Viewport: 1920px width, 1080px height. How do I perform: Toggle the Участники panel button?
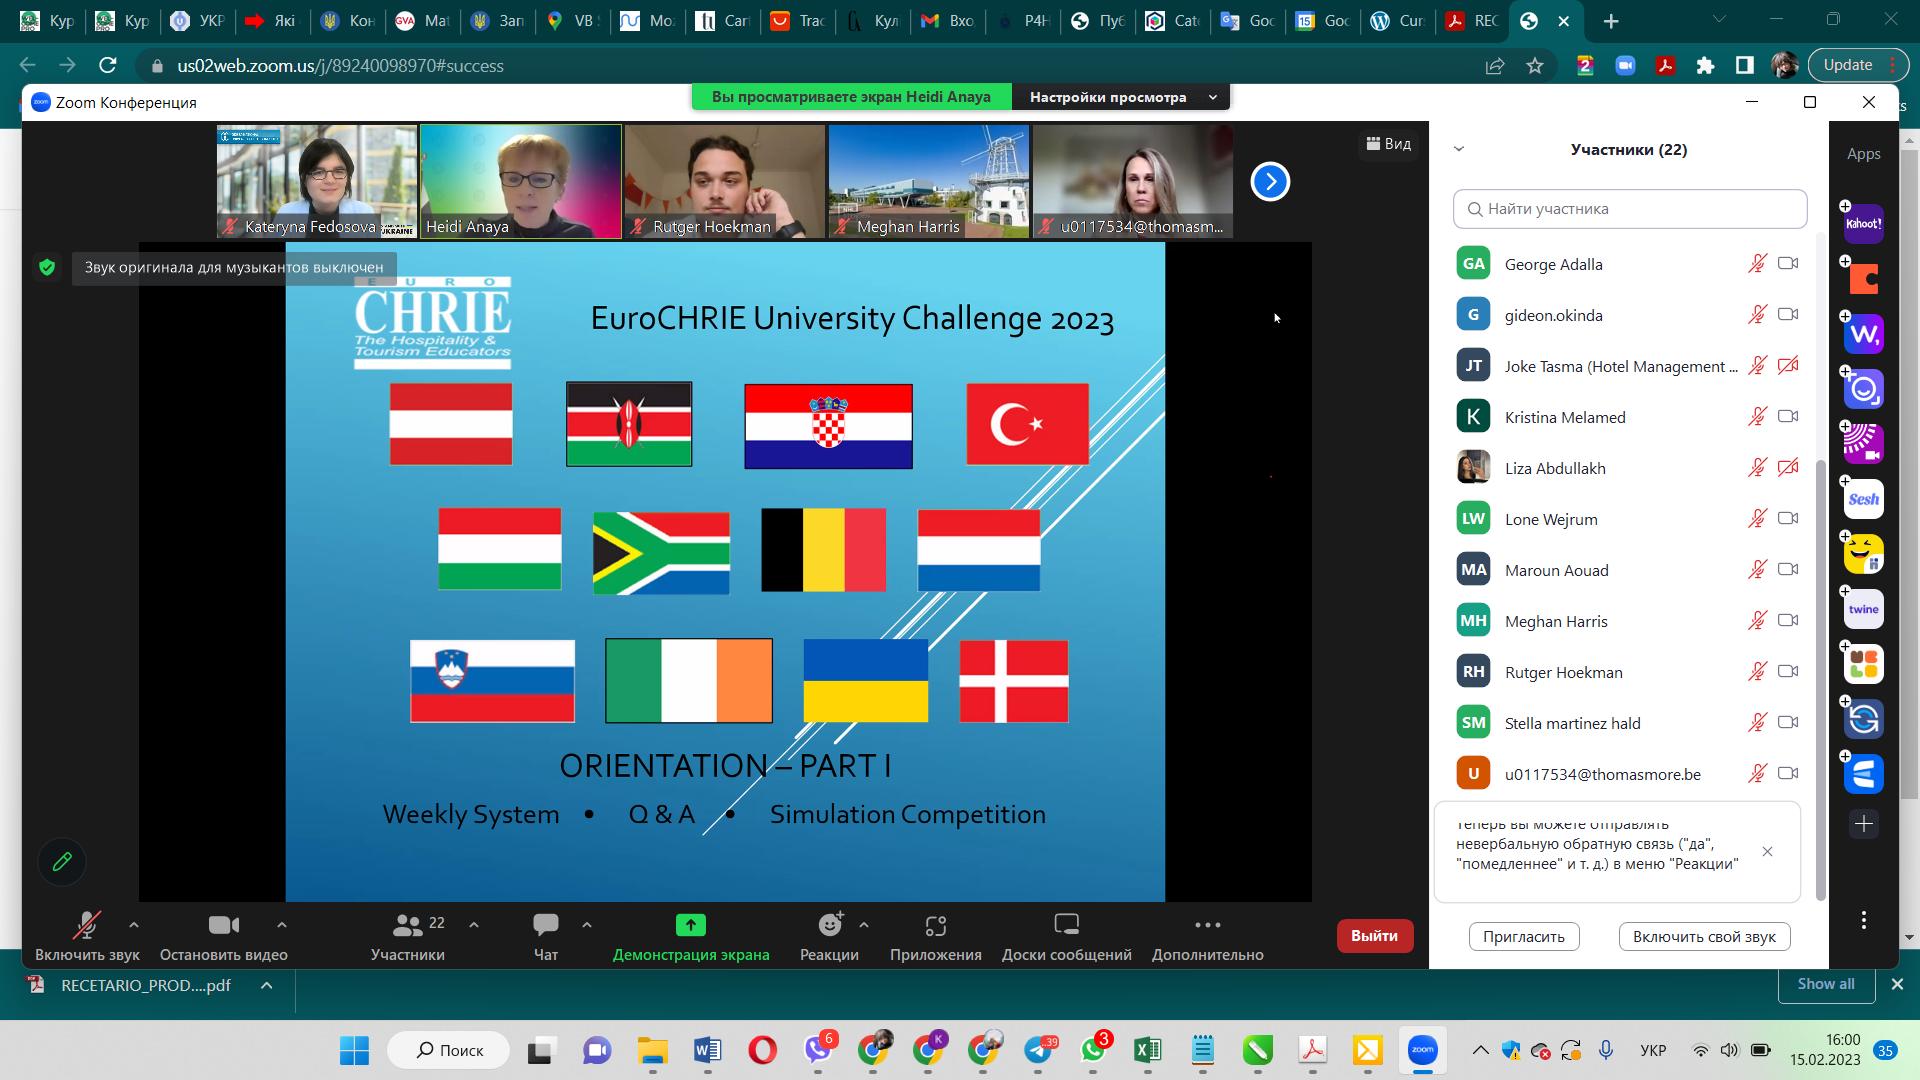coord(408,936)
